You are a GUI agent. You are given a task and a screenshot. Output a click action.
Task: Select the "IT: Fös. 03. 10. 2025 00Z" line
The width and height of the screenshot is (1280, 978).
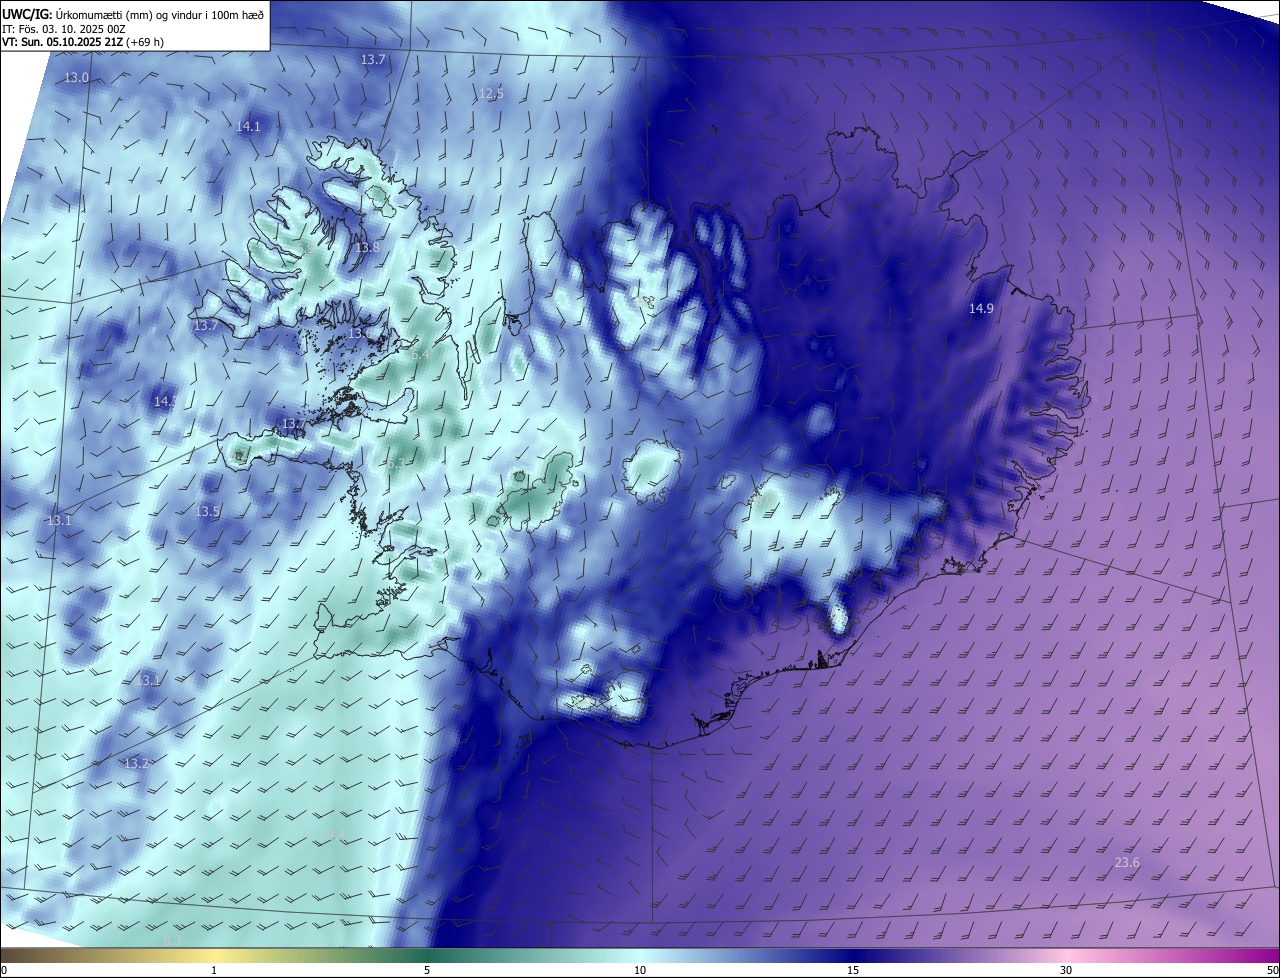tap(63, 29)
